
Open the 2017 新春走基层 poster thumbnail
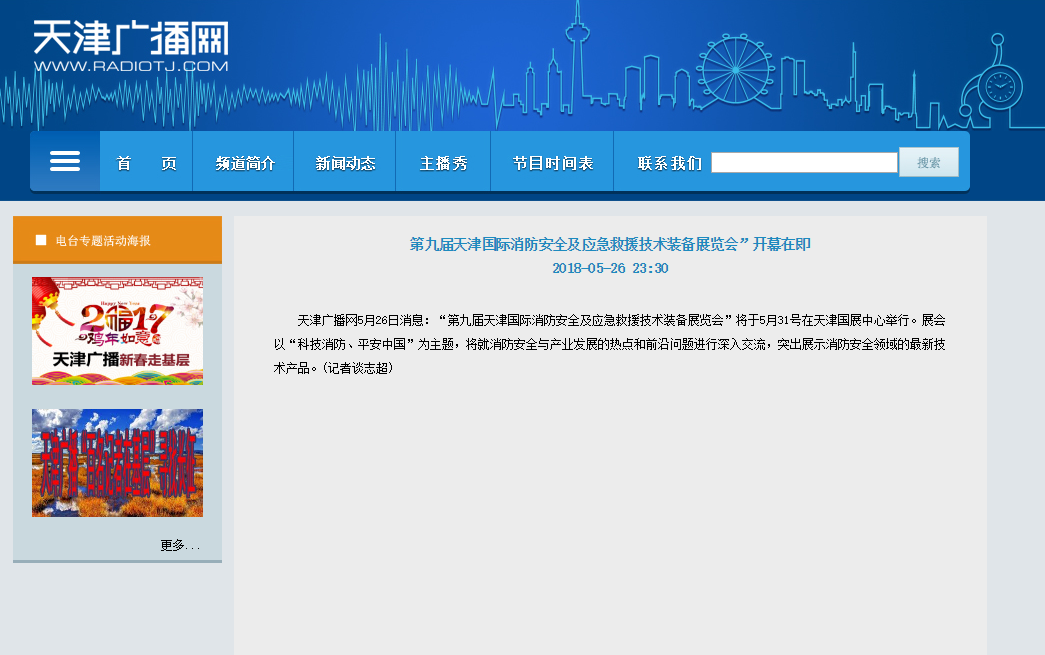point(117,331)
